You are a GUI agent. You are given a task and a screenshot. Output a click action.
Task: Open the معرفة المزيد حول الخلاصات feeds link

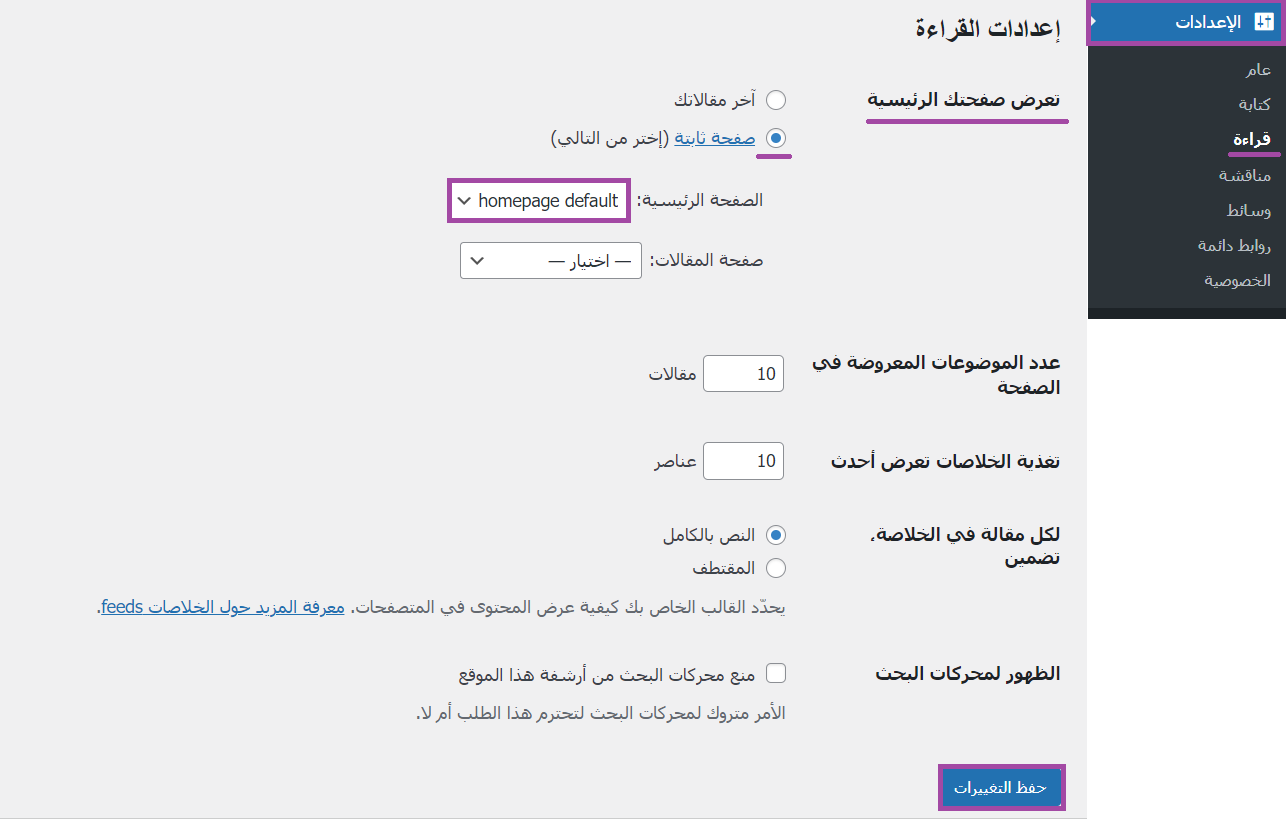pyautogui.click(x=223, y=607)
